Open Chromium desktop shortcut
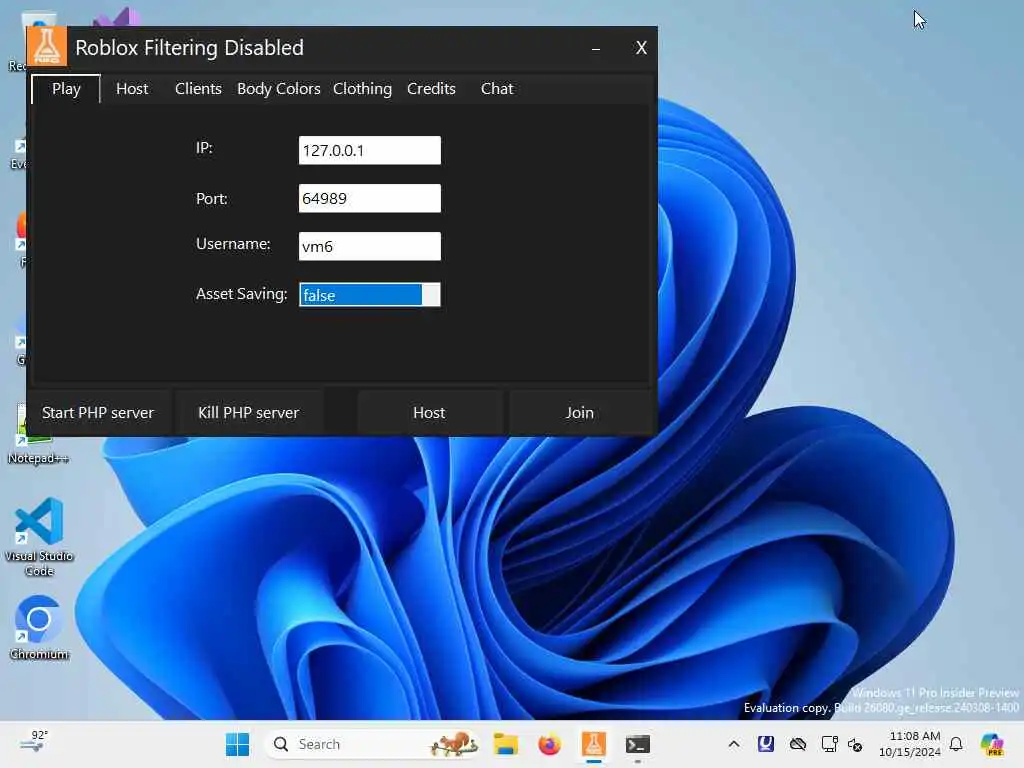 tap(39, 628)
